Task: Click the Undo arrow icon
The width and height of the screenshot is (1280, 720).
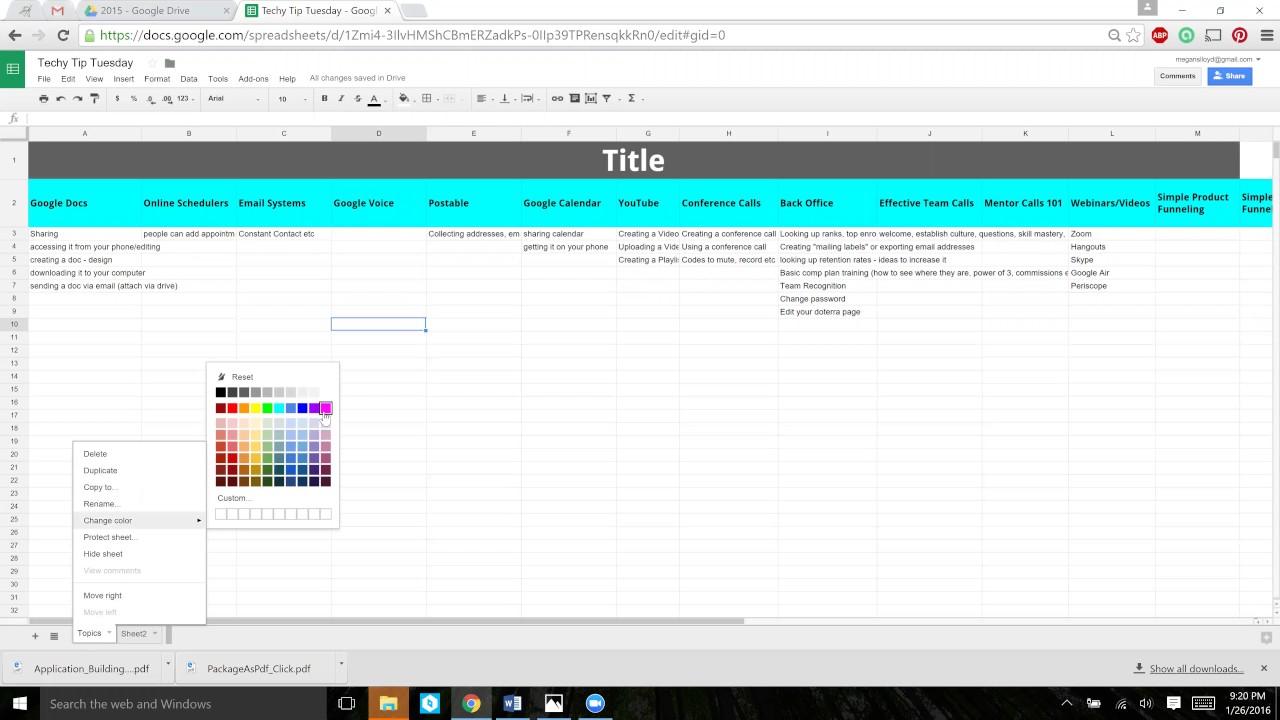Action: [x=60, y=98]
